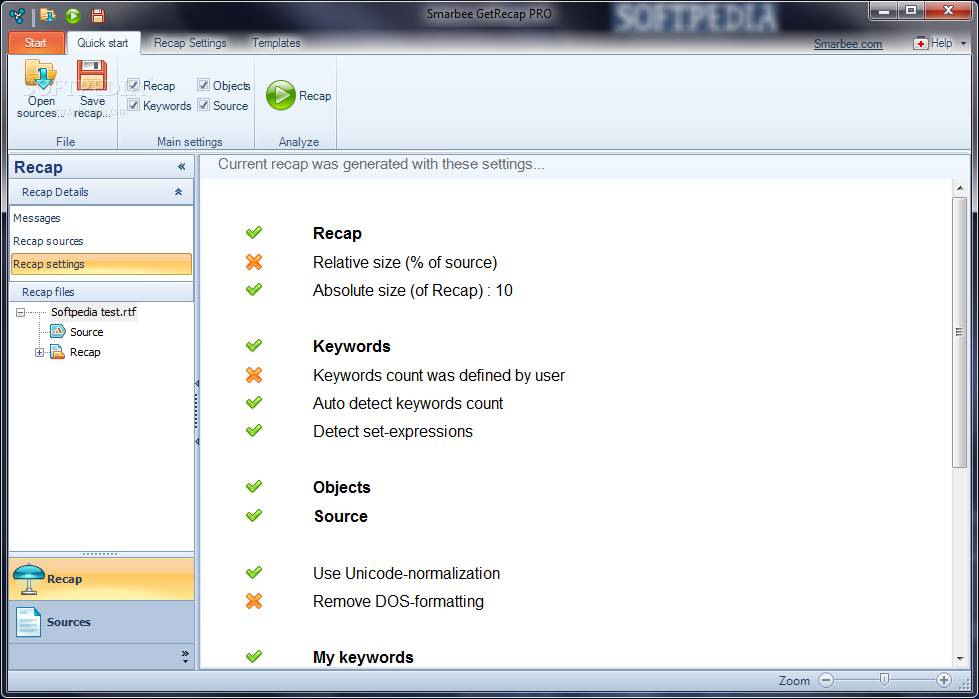The image size is (979, 699).
Task: Open the Smarbee.com link
Action: [x=848, y=44]
